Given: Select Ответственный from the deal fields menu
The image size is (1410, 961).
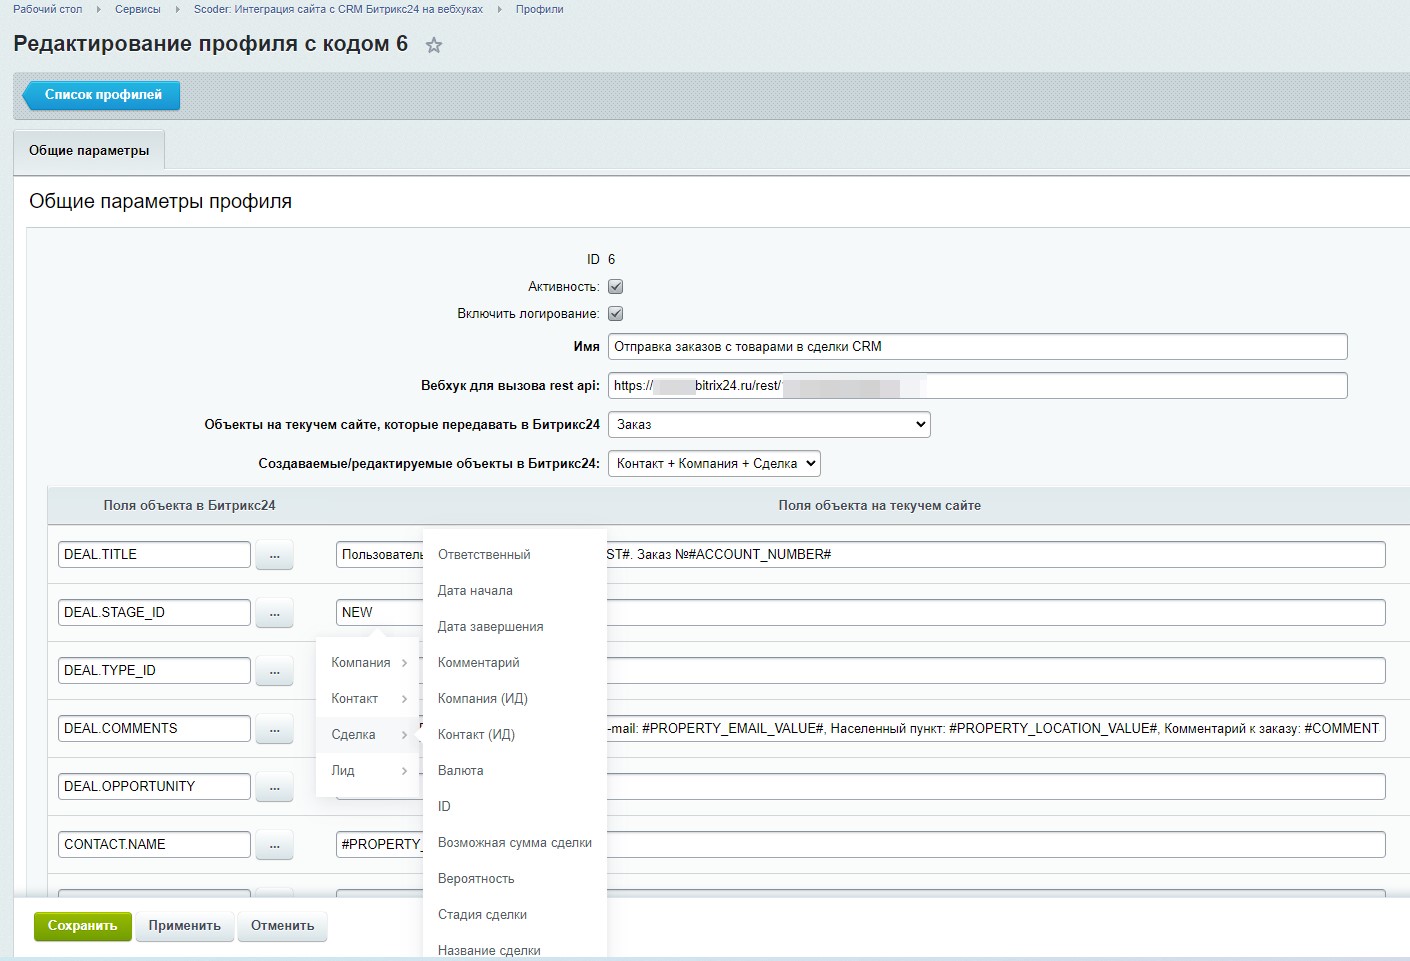Looking at the screenshot, I should click(484, 555).
